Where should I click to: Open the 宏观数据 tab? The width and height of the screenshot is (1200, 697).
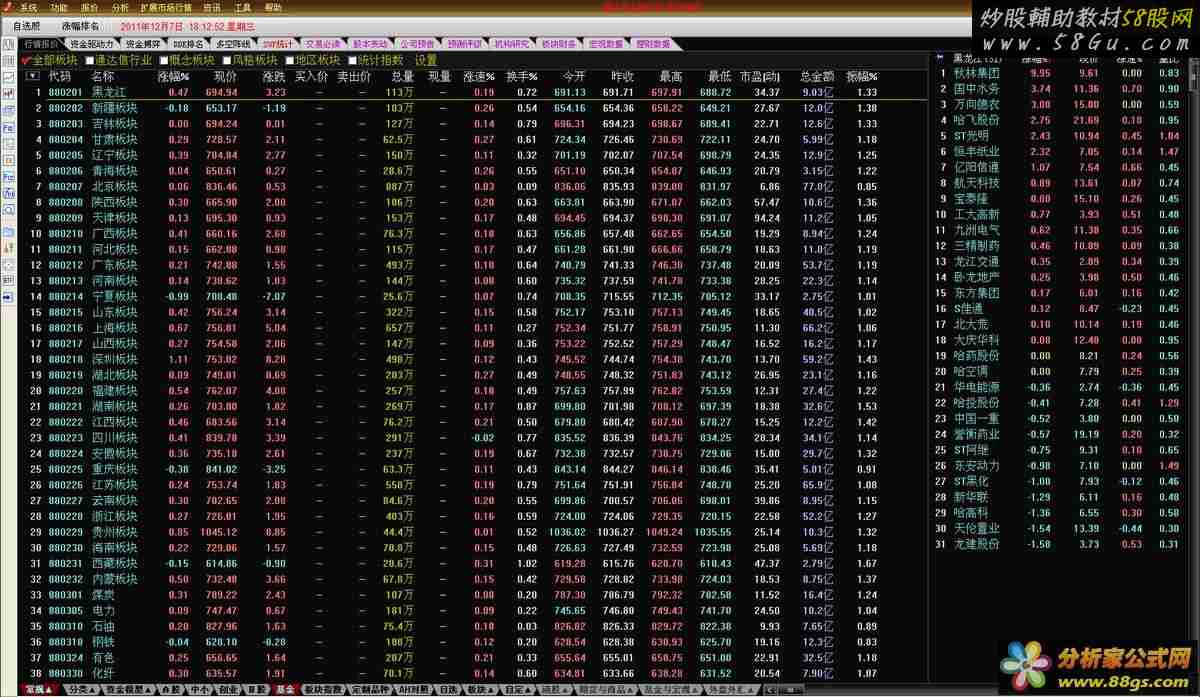[606, 44]
